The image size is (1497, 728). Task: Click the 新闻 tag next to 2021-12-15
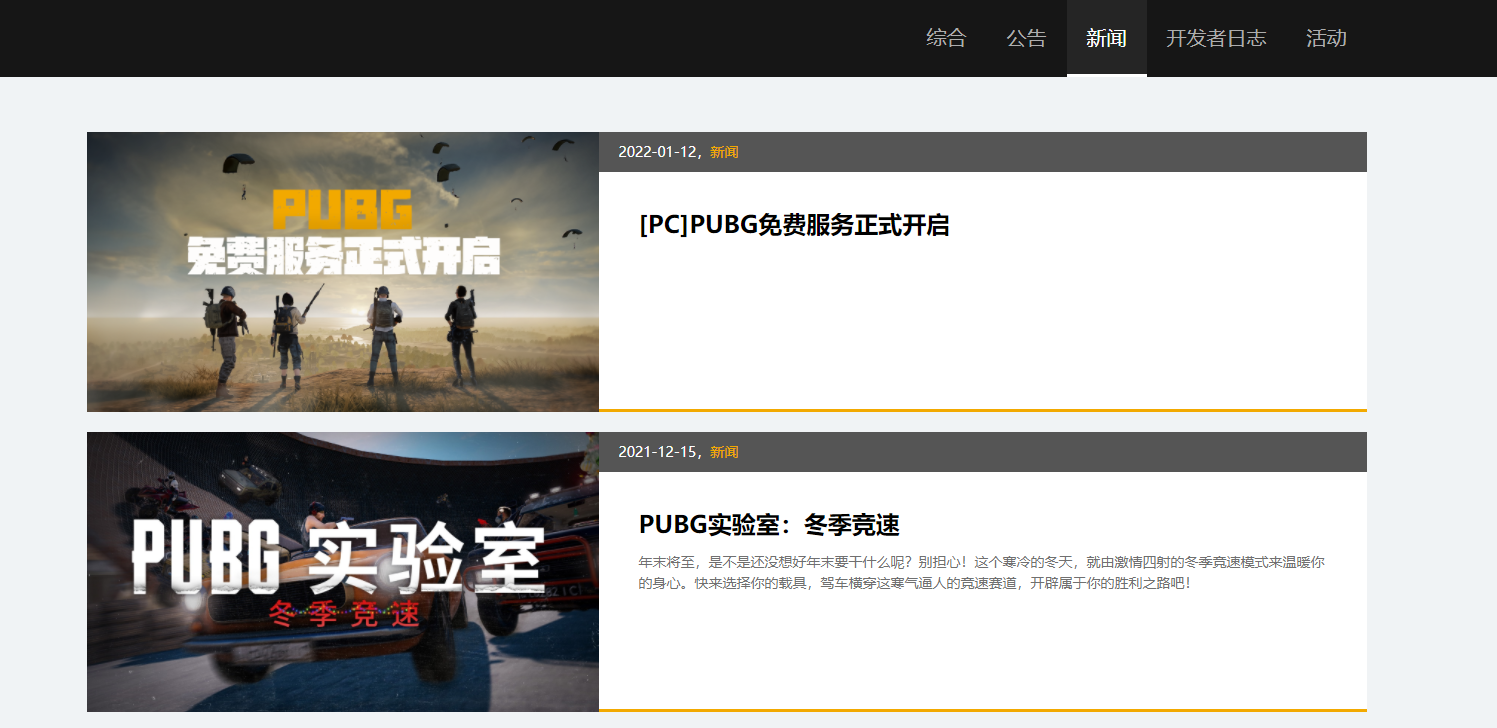(x=724, y=452)
